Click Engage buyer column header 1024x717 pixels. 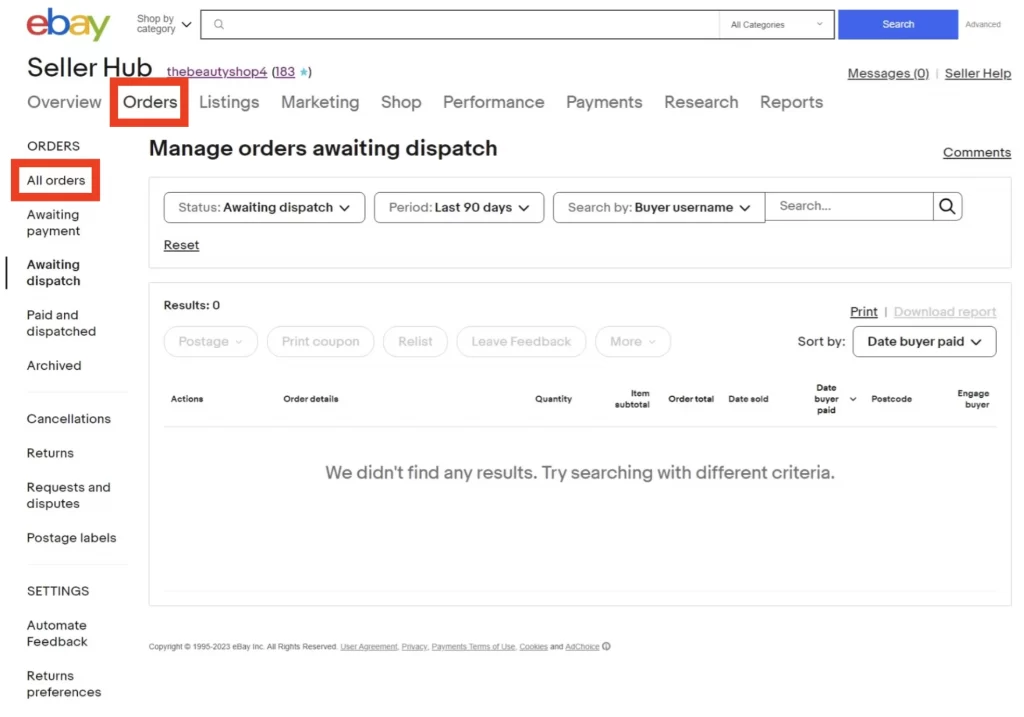tap(974, 399)
